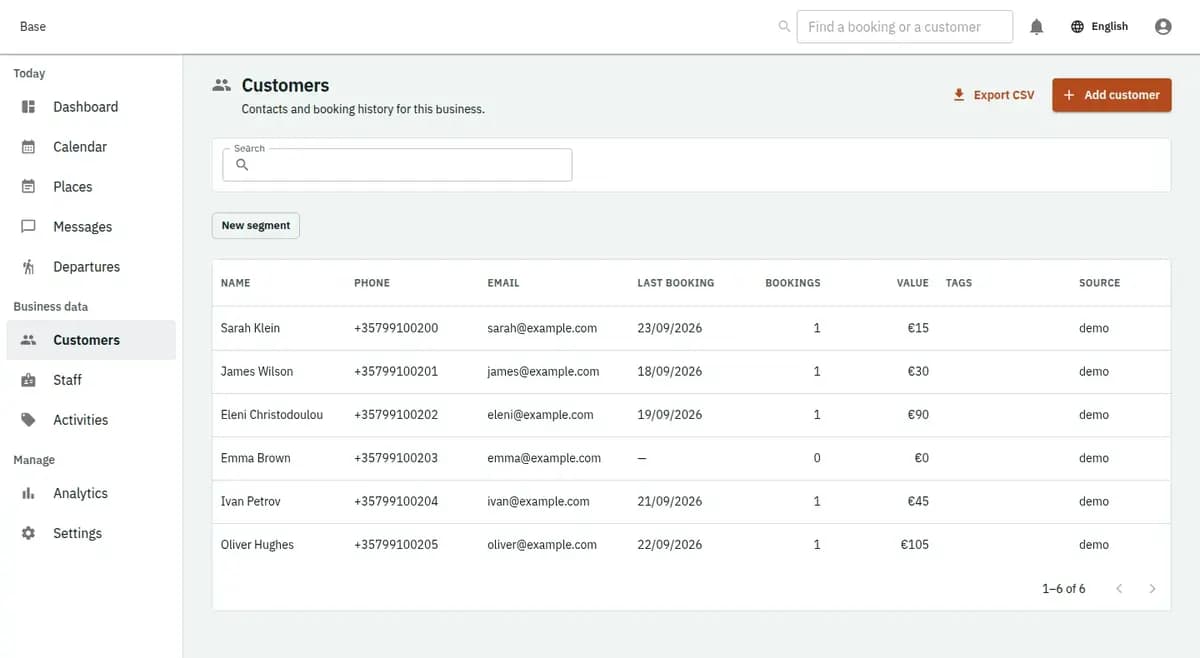Click email sarah@example.com
Screen dimensions: 1200x658
point(542,328)
